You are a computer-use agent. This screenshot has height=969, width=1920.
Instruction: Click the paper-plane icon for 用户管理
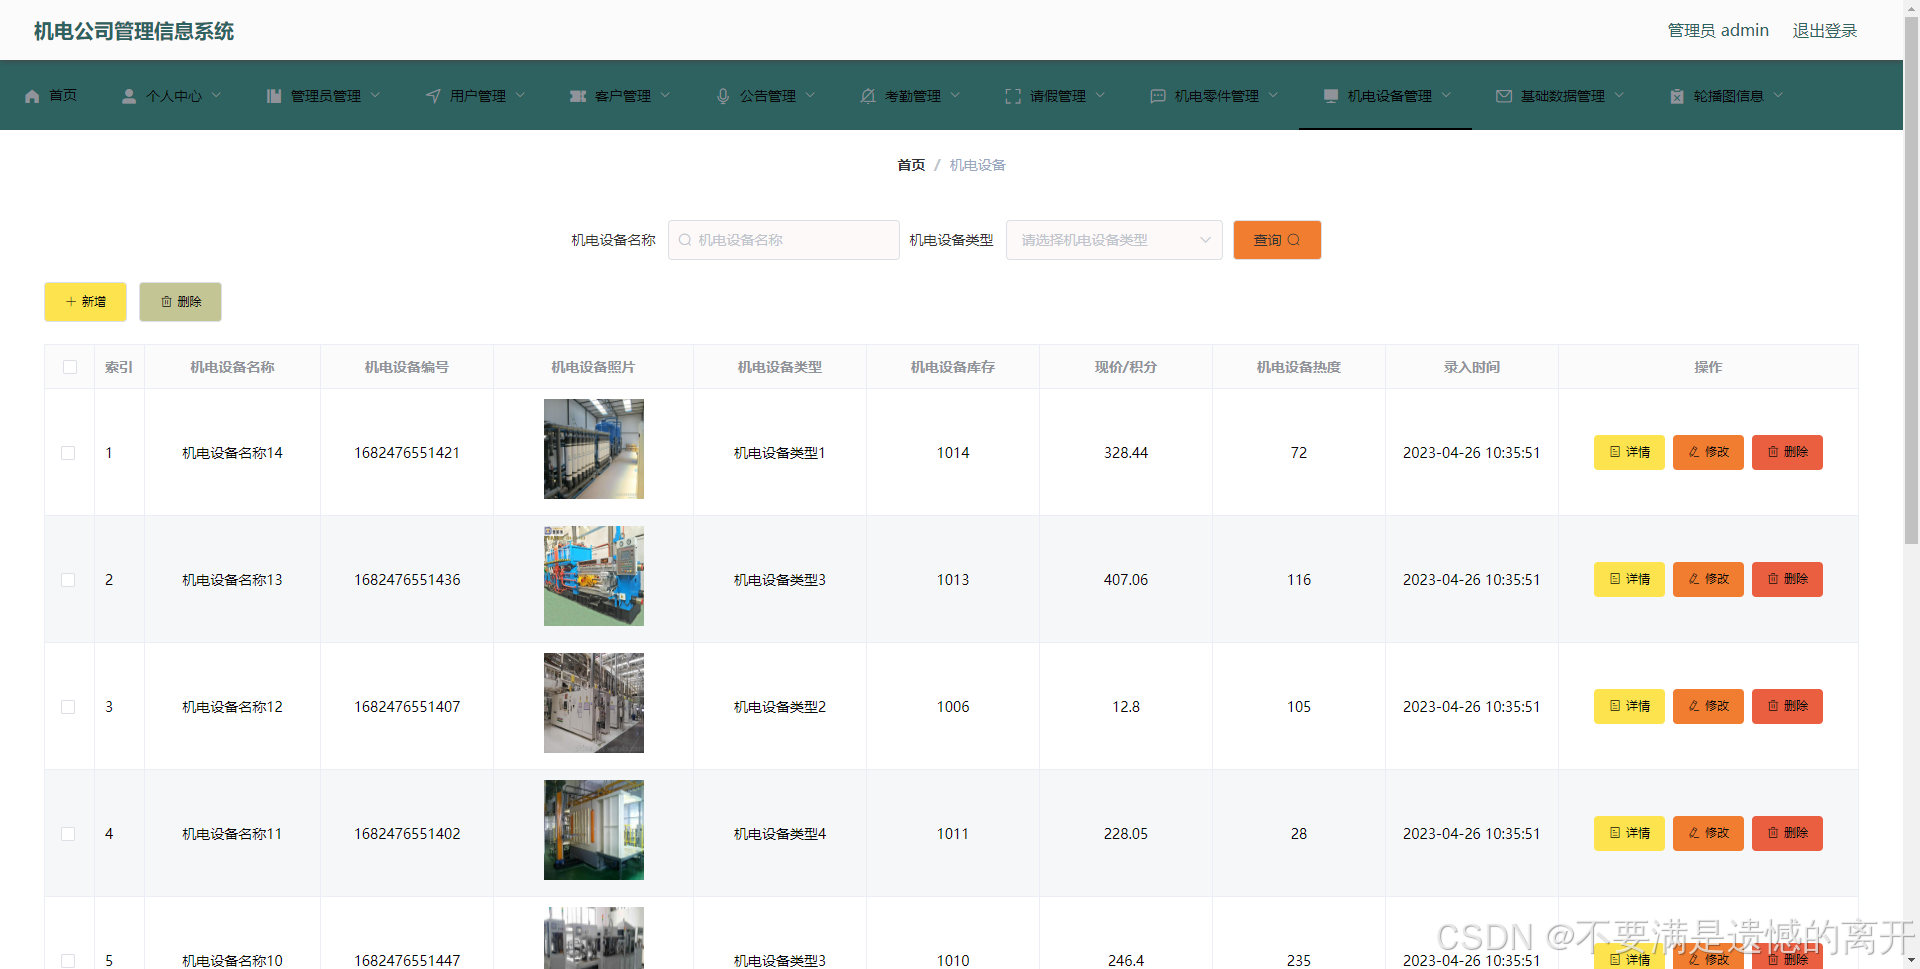(x=433, y=96)
